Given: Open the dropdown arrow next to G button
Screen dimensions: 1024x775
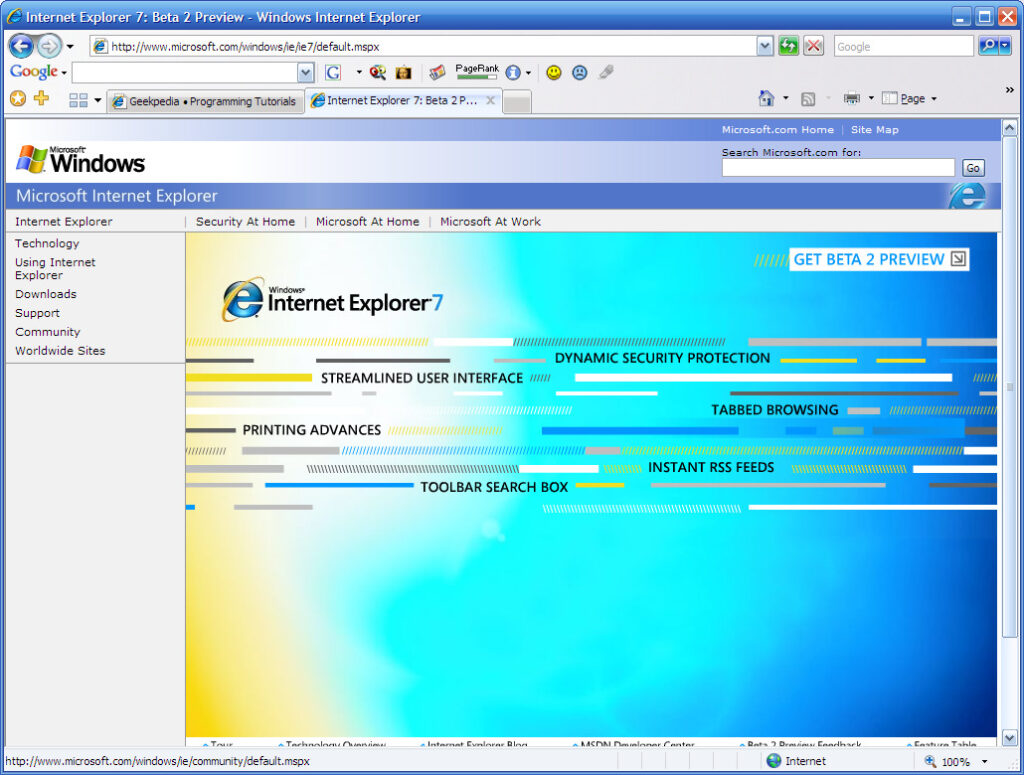Looking at the screenshot, I should point(359,72).
